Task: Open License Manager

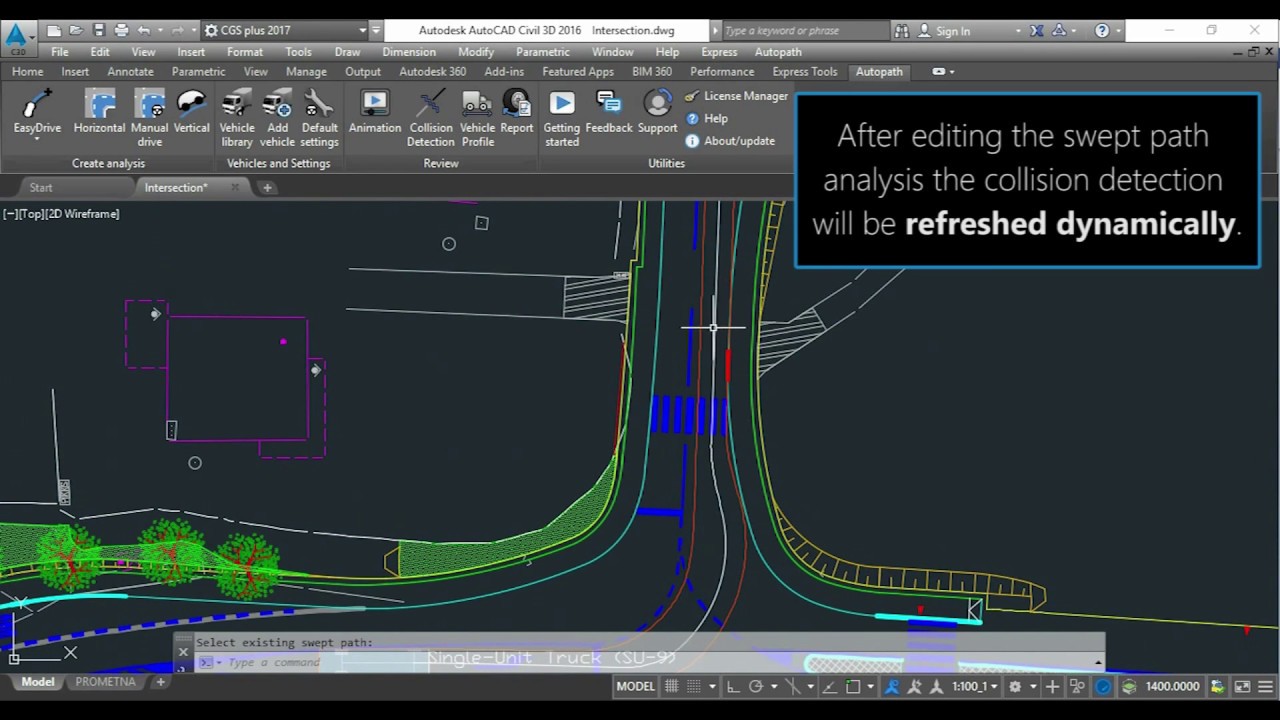Action: 737,96
